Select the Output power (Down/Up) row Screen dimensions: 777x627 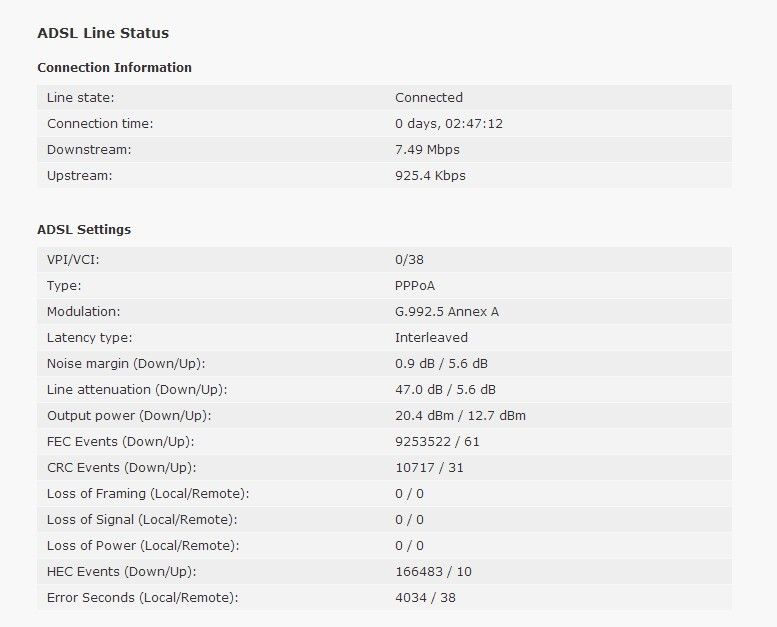[385, 415]
